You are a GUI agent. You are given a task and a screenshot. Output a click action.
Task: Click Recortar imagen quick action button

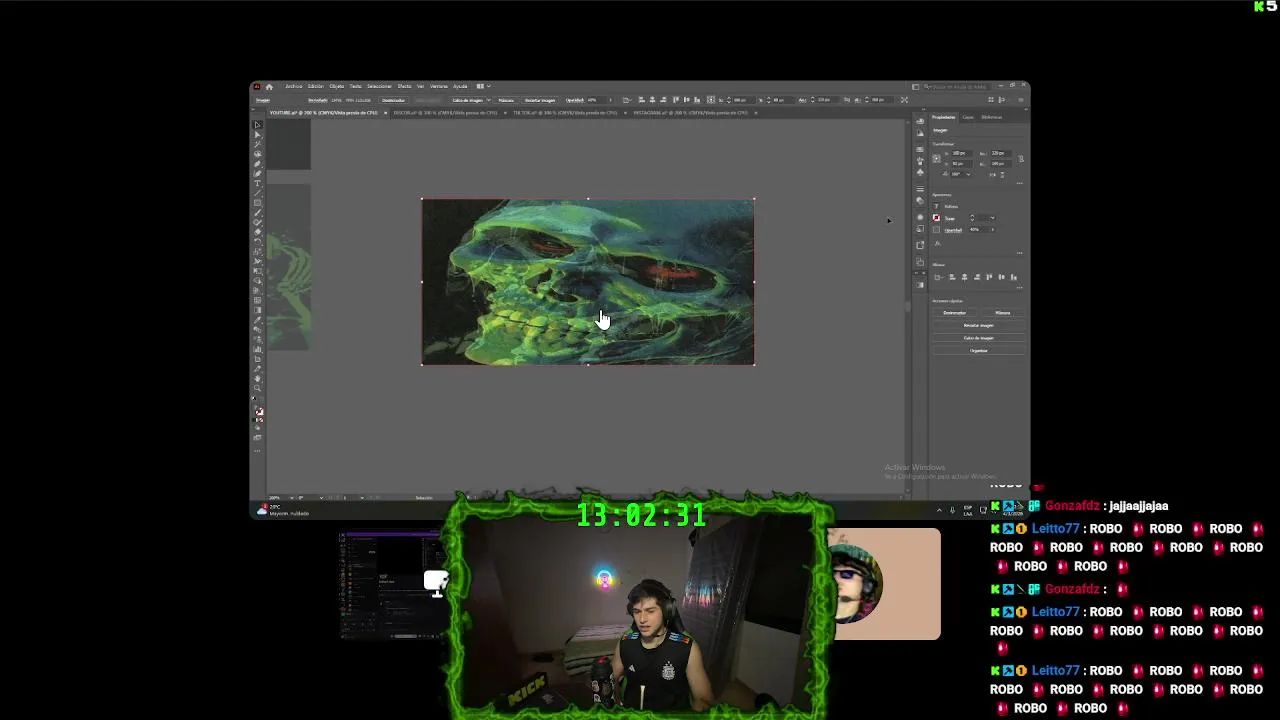(x=979, y=325)
